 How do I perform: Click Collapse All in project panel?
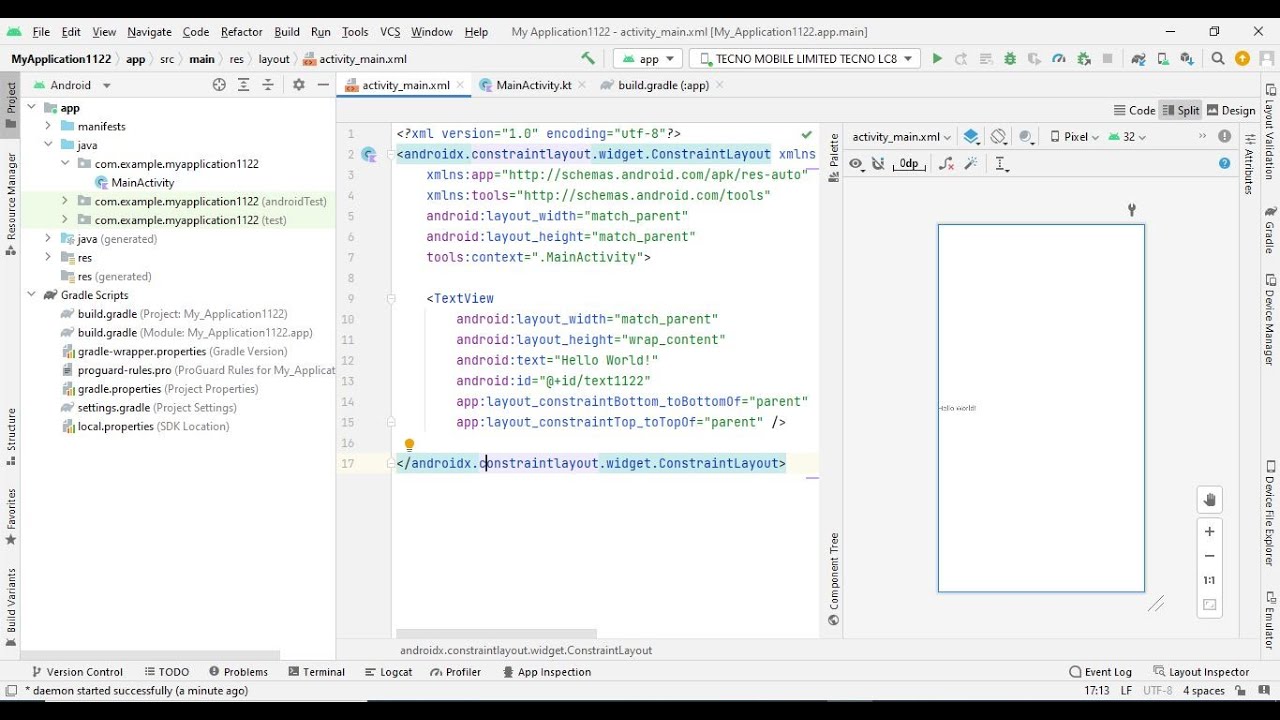coord(267,85)
